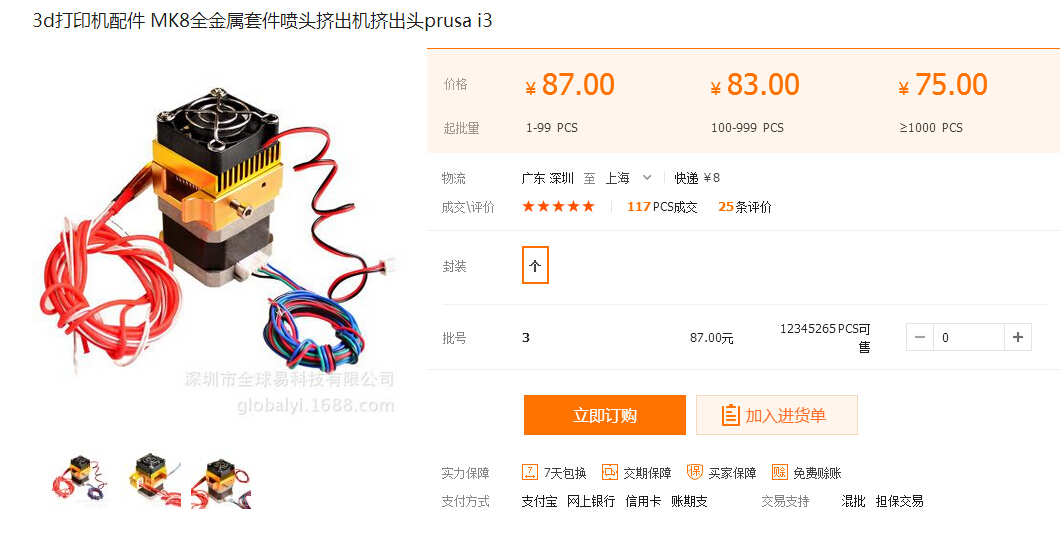This screenshot has height=536, width=1060.
Task: Click the 担保交易 trade support text
Action: [899, 502]
